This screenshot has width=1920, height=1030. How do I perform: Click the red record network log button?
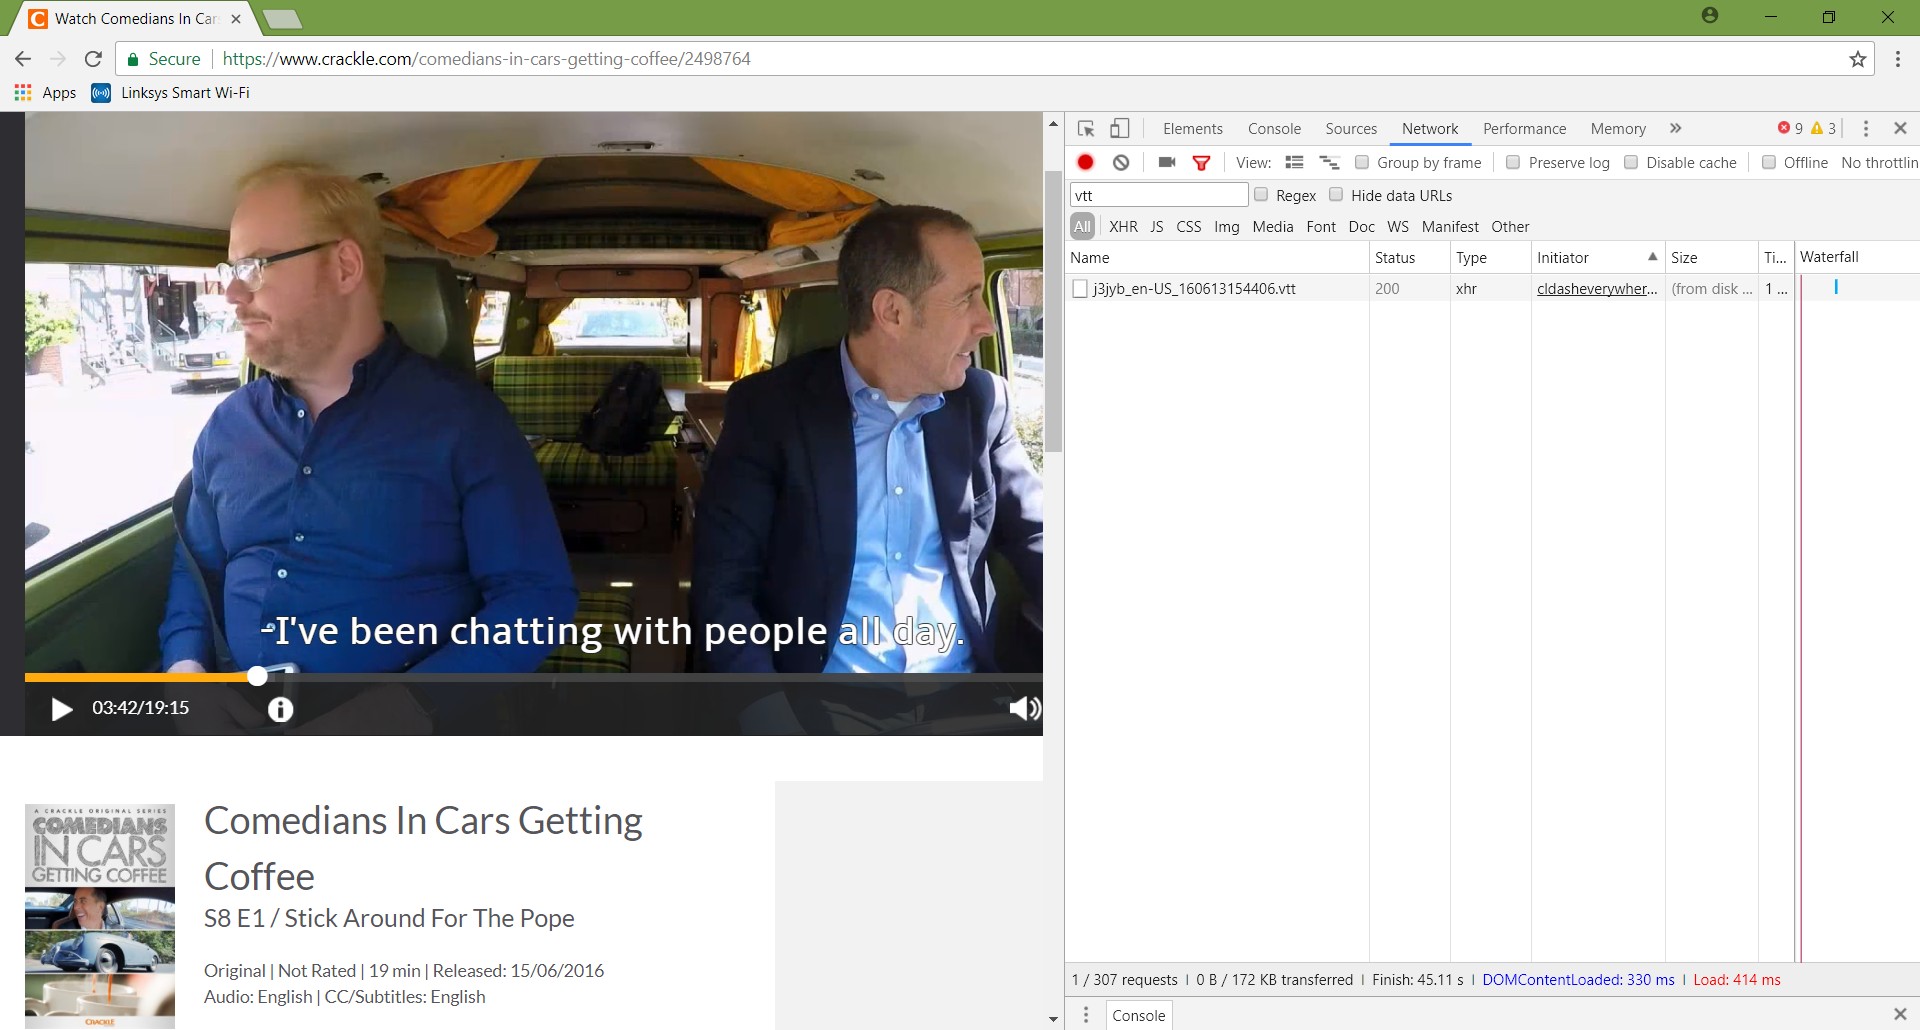tap(1085, 162)
